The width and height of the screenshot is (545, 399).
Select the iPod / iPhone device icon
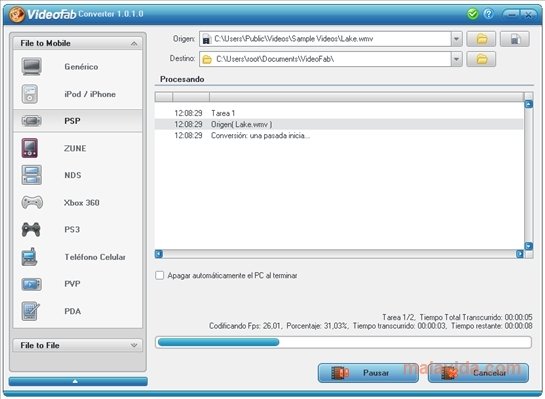tap(30, 94)
